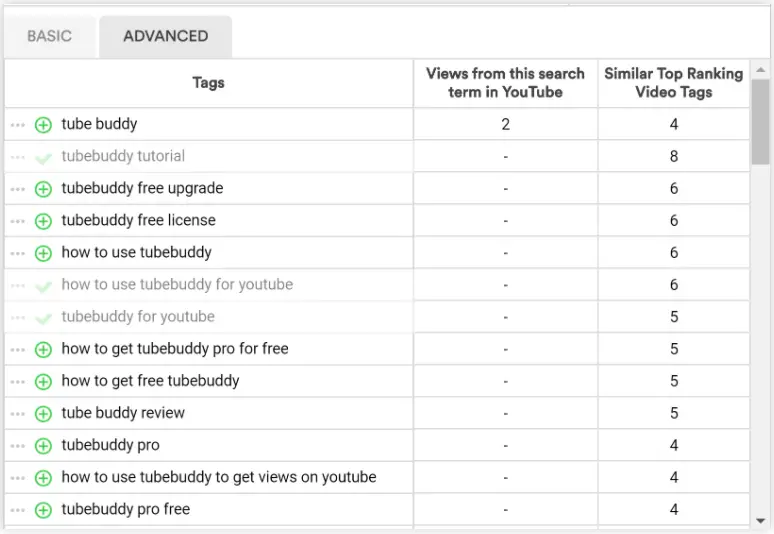Open ellipsis options for 'tube buddy' row
The height and width of the screenshot is (534, 774).
[x=18, y=125]
